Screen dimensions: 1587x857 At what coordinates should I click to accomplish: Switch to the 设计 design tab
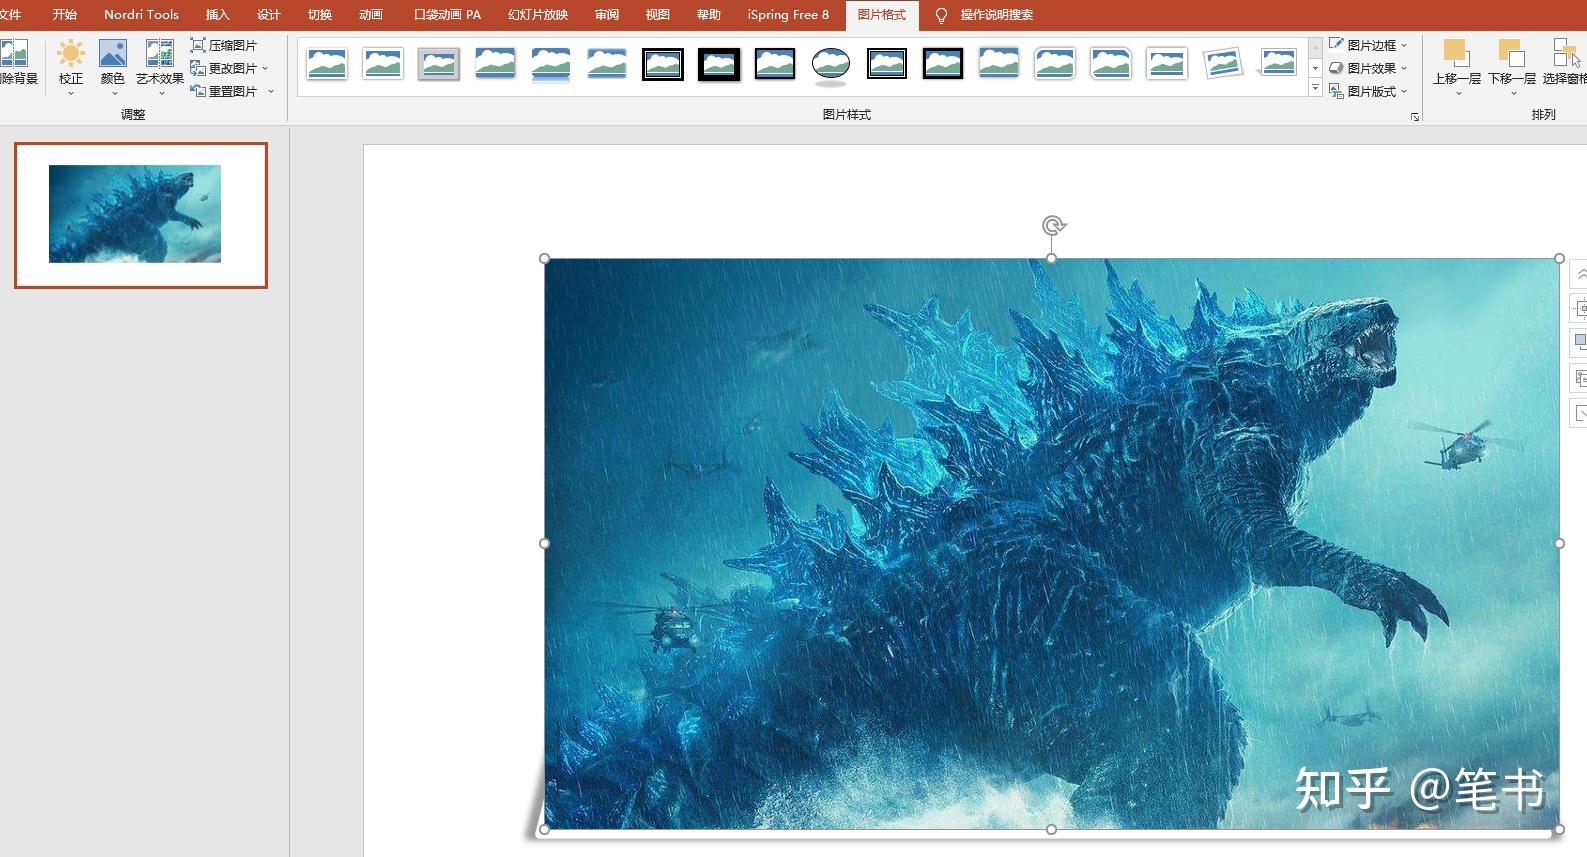click(x=268, y=15)
